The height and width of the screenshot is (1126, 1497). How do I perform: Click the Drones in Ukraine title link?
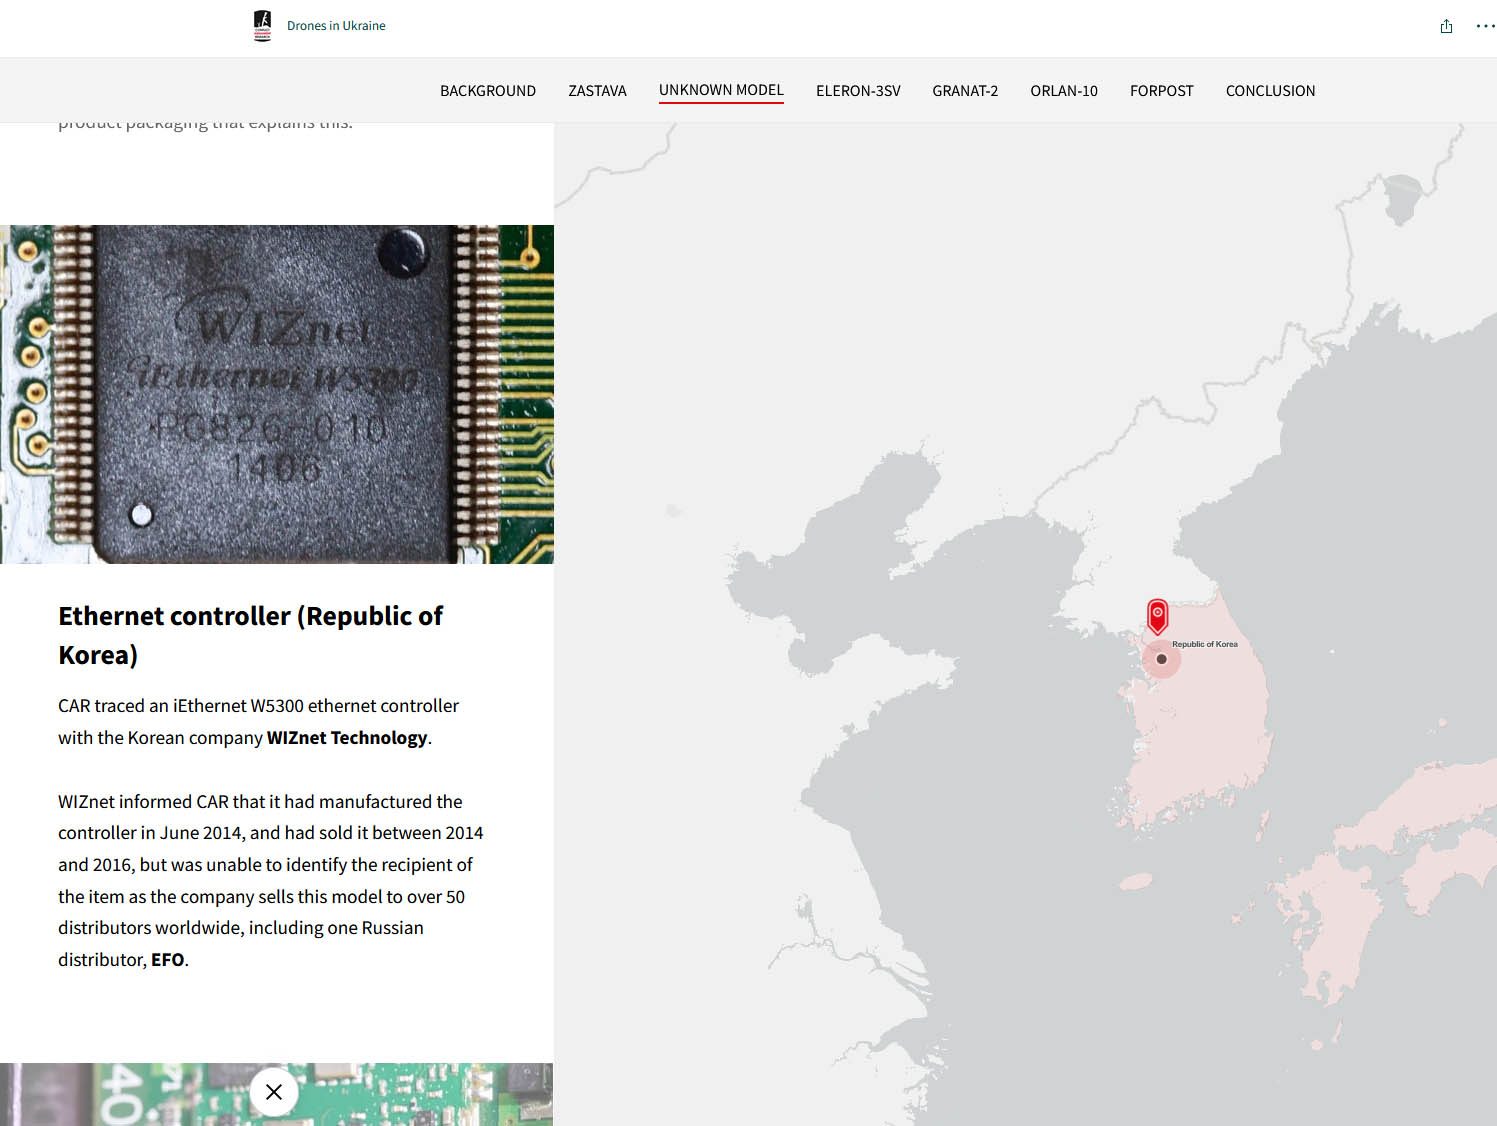[336, 26]
